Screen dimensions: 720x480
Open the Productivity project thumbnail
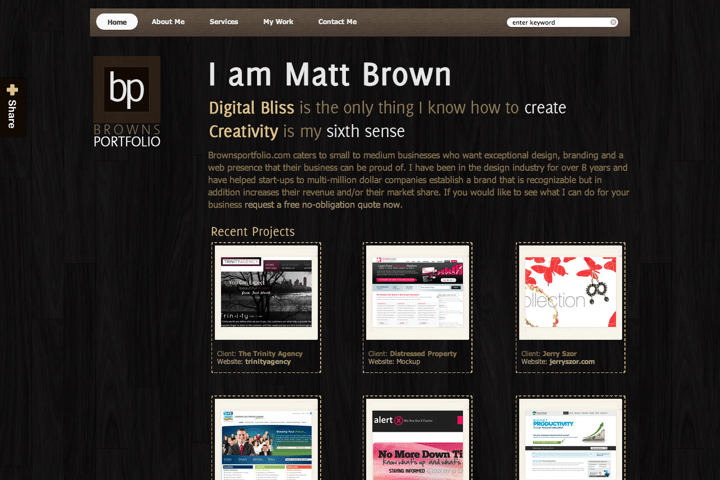[x=570, y=440]
